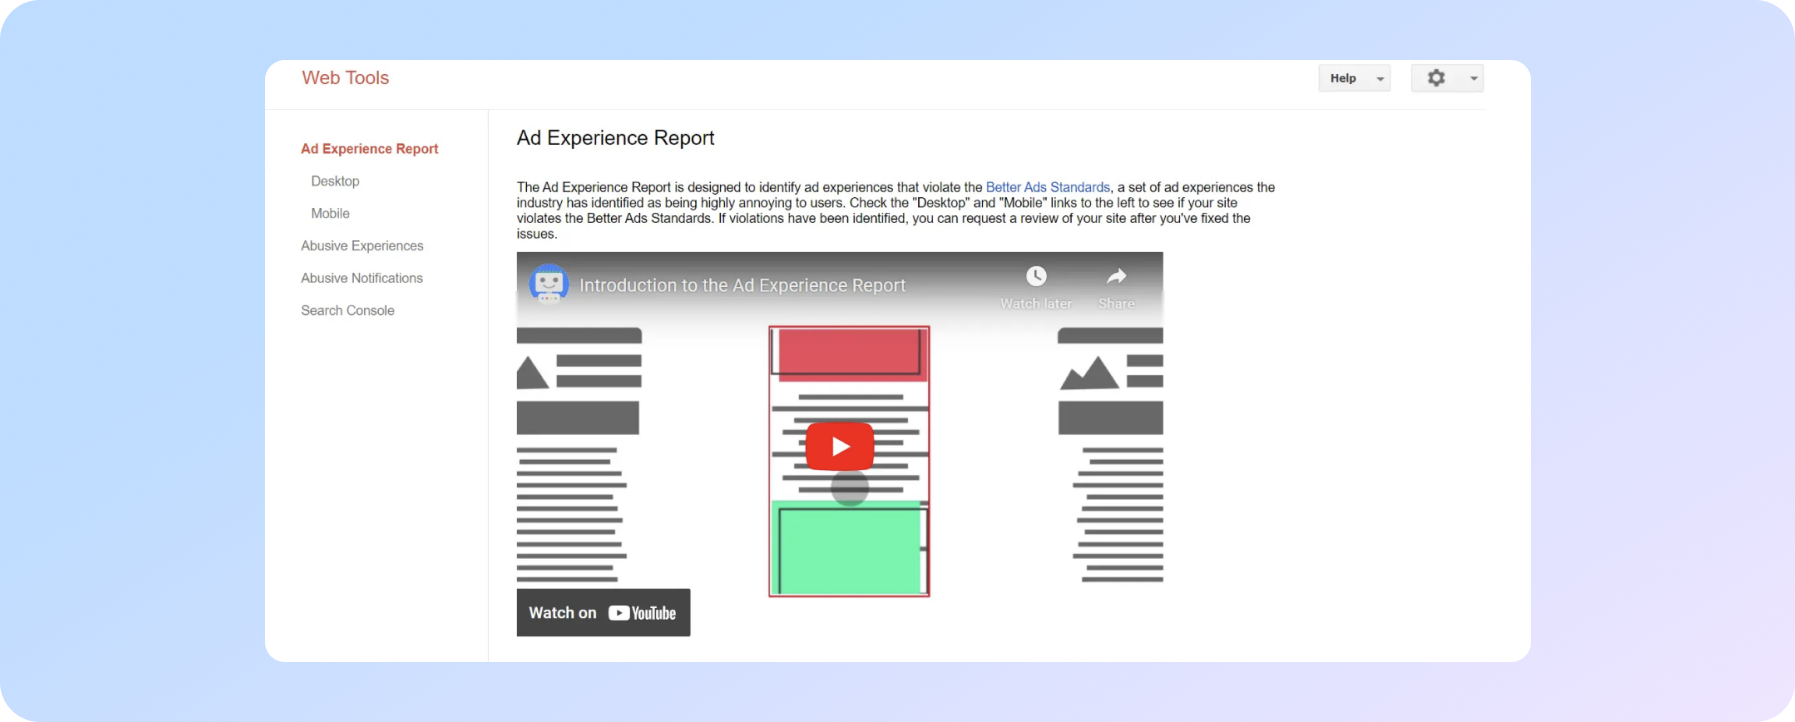1795x722 pixels.
Task: Go to Abusive Notifications
Action: tap(362, 278)
